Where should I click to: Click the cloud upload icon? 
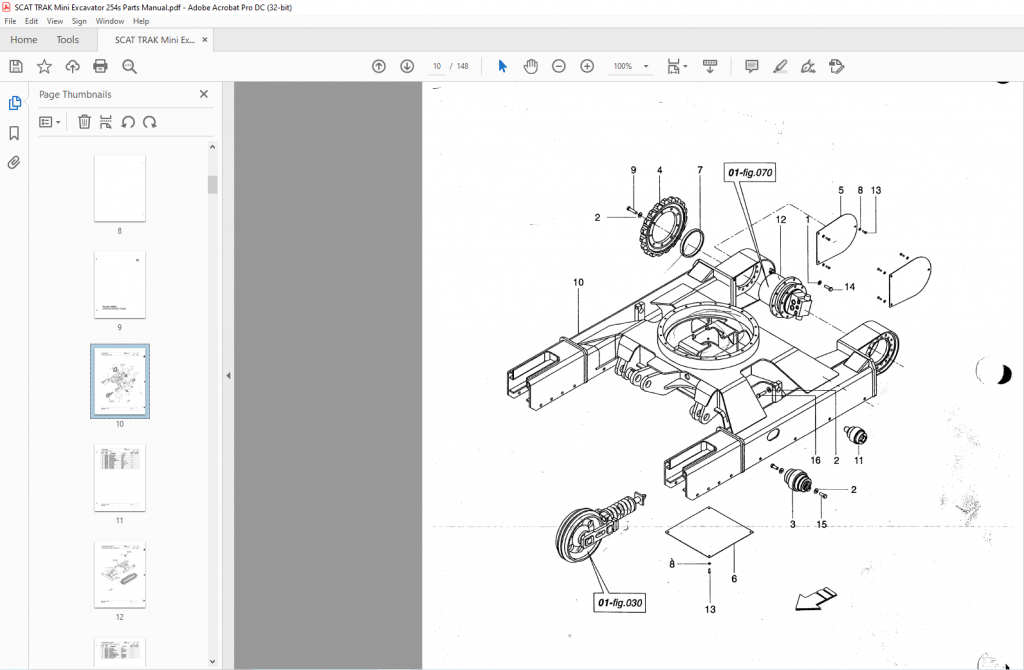tap(72, 66)
